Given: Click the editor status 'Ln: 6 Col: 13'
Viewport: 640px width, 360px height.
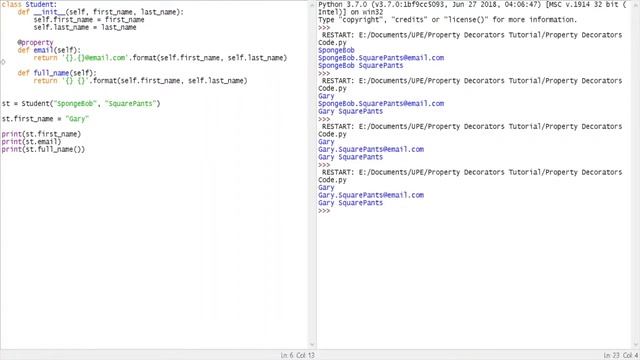Looking at the screenshot, I should (298, 356).
